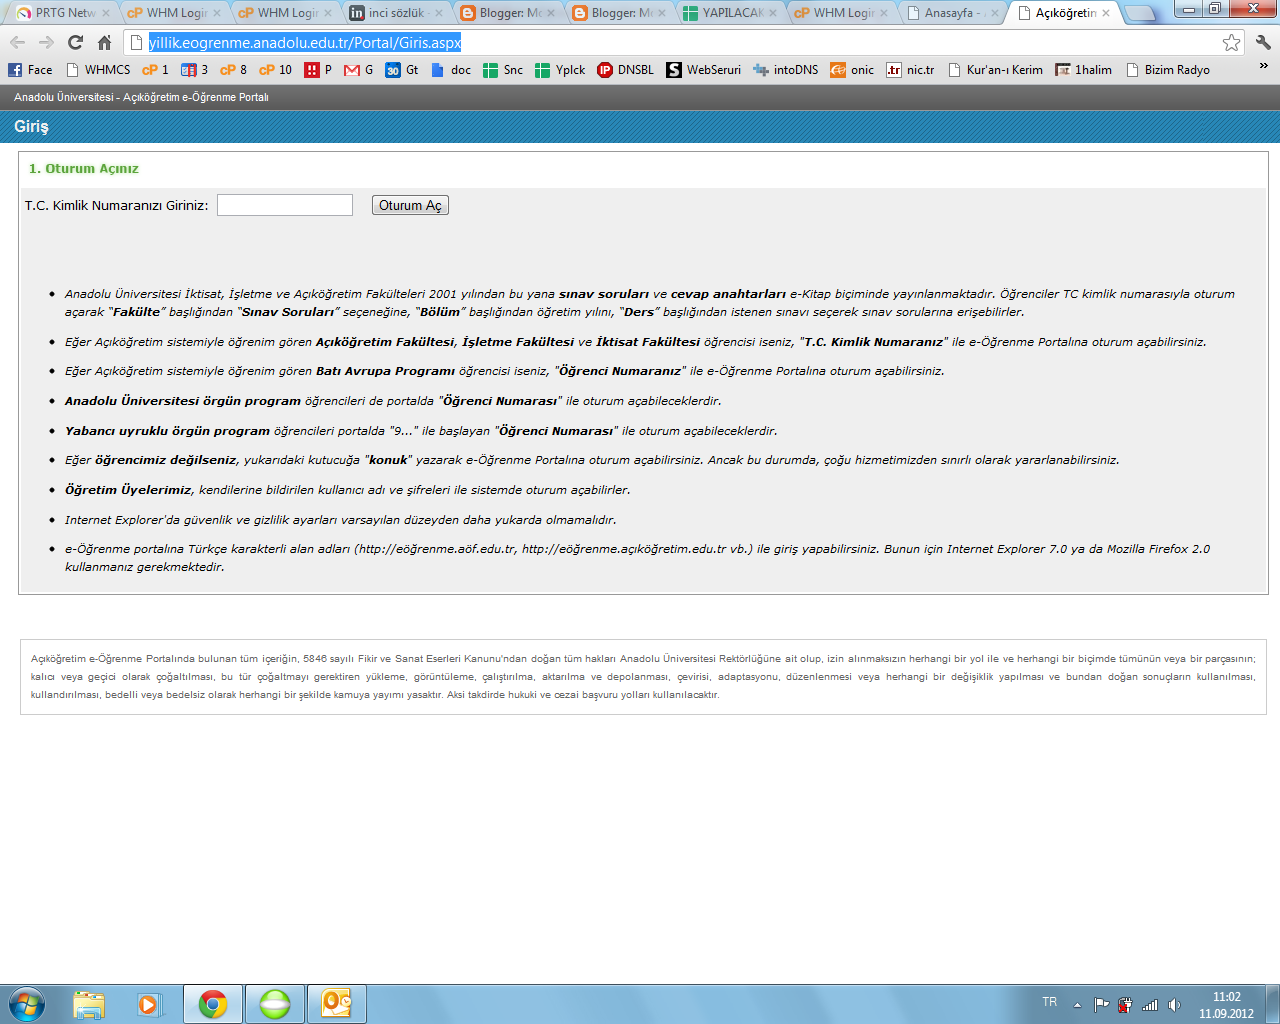Close the Açıköğretim tab
This screenshot has height=1024, width=1280.
point(1105,13)
